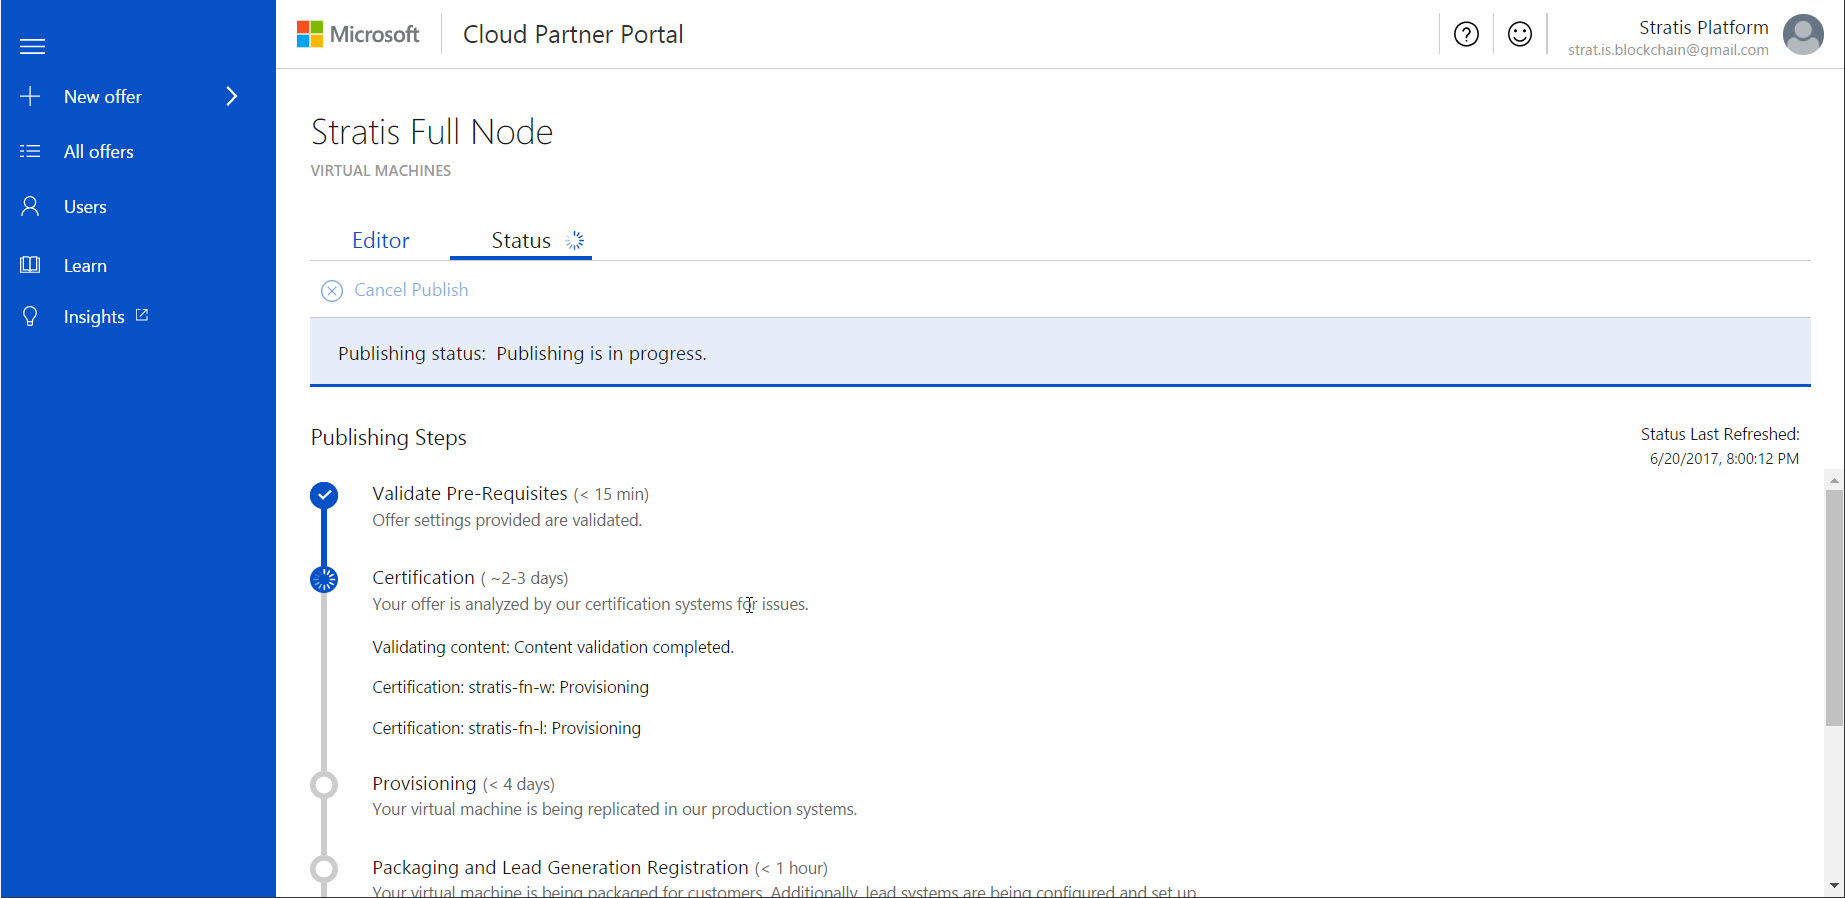Click the Packaging and Lead Generation step circle
This screenshot has width=1845, height=898.
pyautogui.click(x=324, y=869)
